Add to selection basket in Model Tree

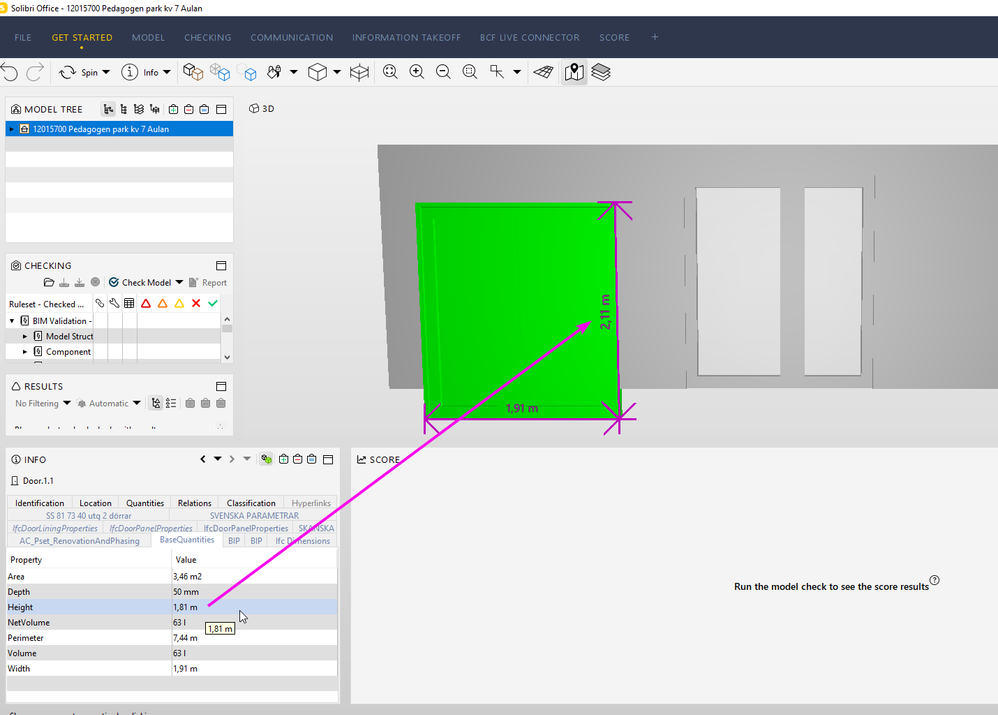coord(173,110)
